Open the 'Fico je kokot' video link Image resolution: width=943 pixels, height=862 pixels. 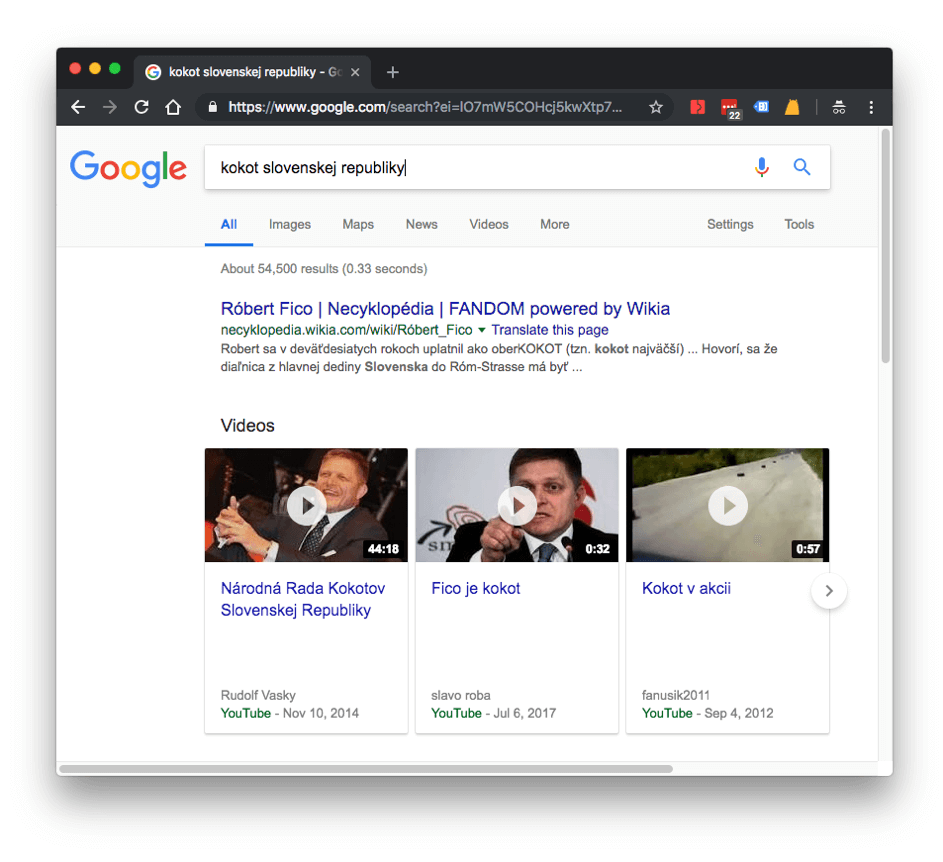(476, 588)
